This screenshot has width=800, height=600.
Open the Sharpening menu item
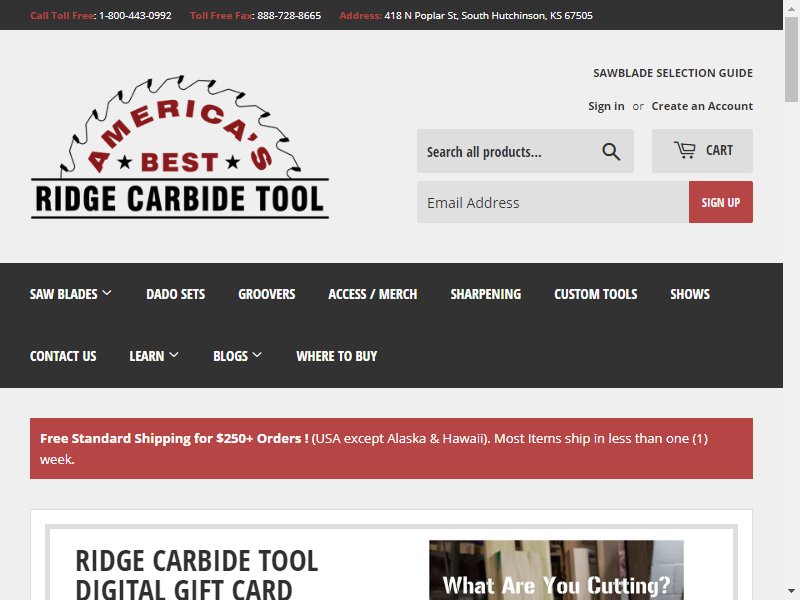(486, 294)
